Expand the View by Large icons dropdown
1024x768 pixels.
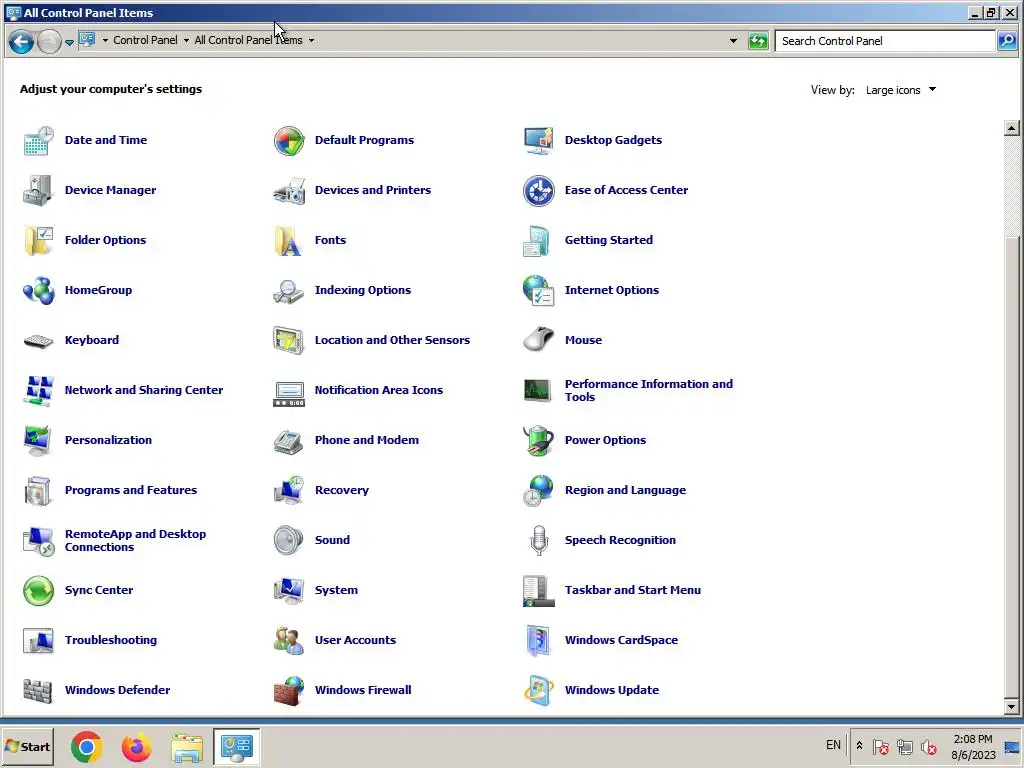click(901, 90)
